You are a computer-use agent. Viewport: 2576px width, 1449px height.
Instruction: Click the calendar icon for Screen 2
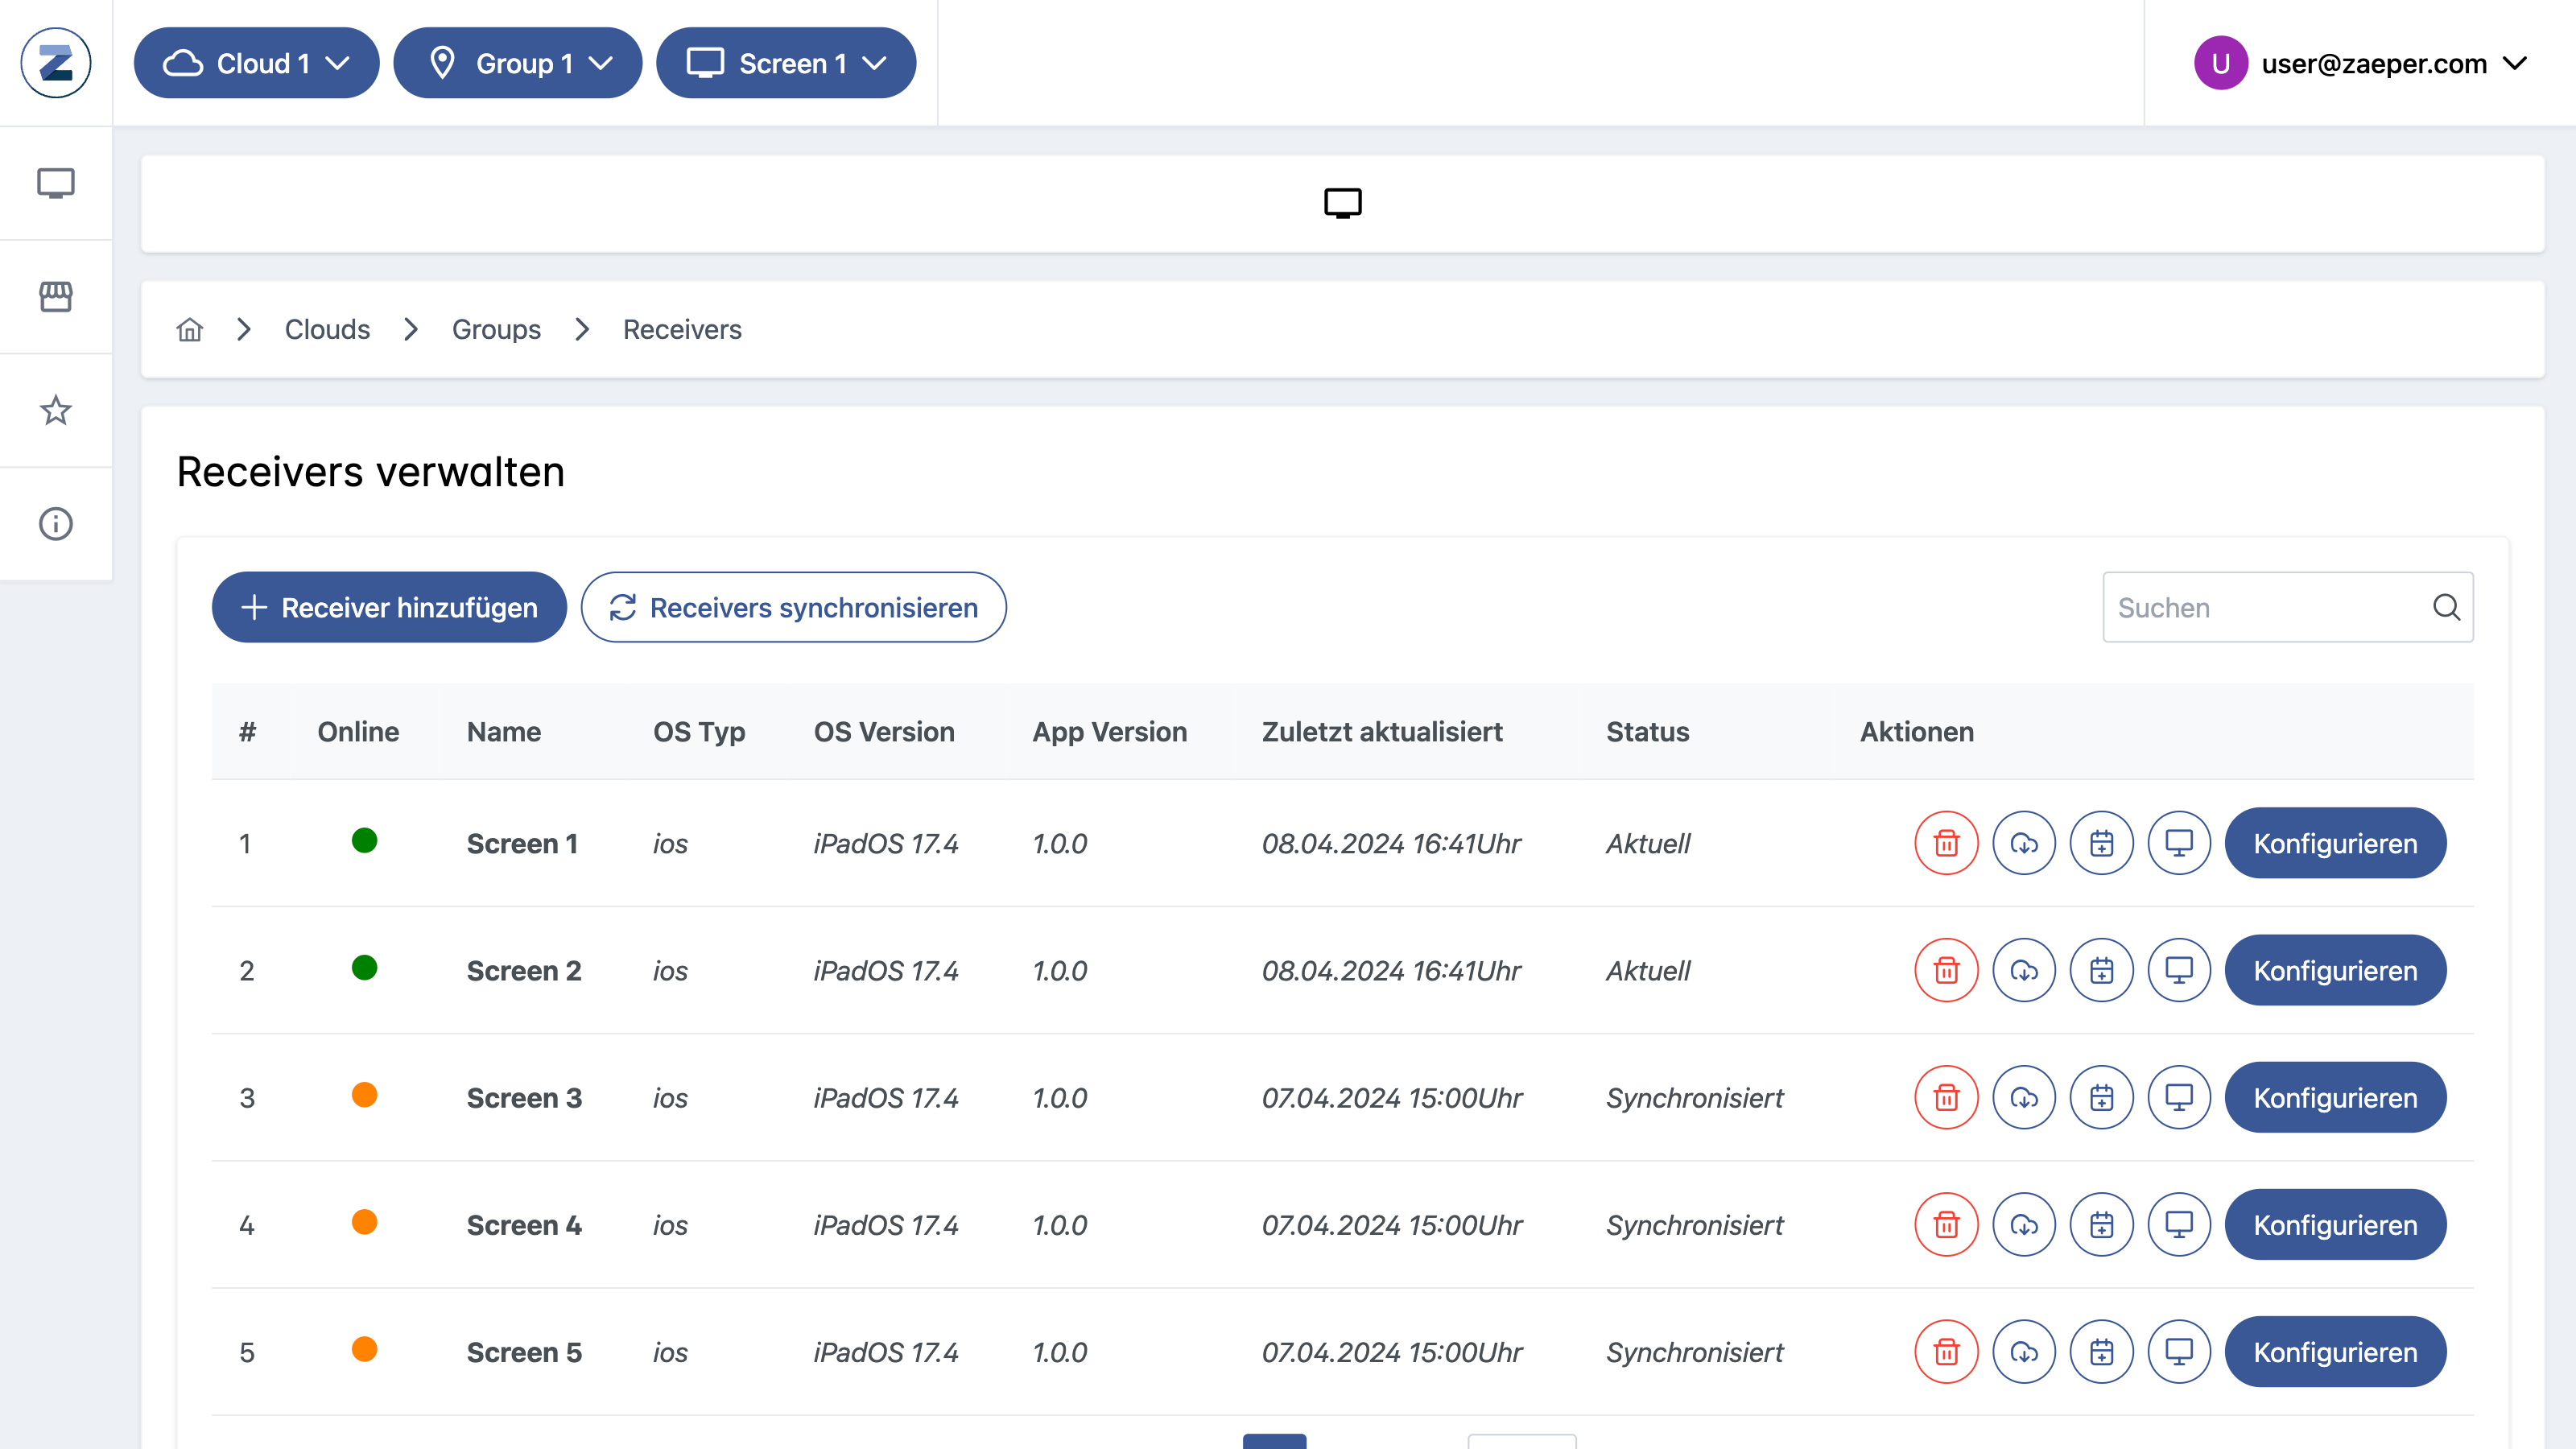(2100, 969)
